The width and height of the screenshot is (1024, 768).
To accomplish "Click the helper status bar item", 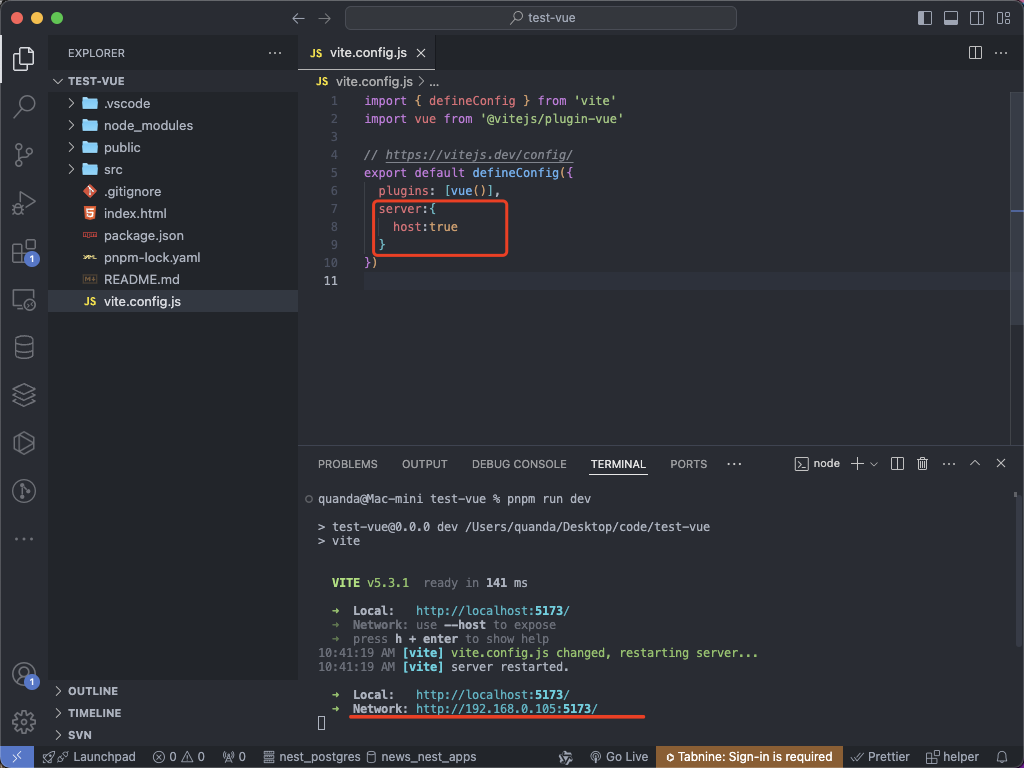I will pos(952,757).
